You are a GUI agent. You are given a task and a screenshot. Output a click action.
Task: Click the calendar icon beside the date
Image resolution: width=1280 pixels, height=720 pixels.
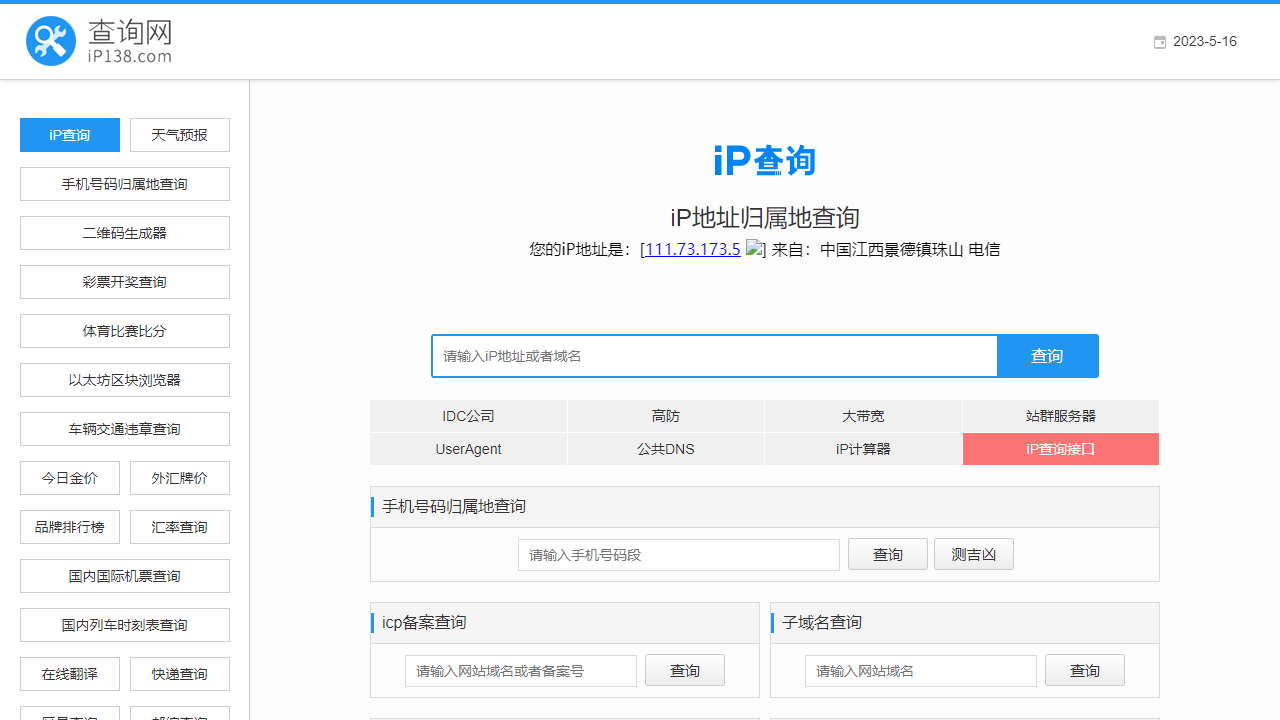[x=1159, y=42]
